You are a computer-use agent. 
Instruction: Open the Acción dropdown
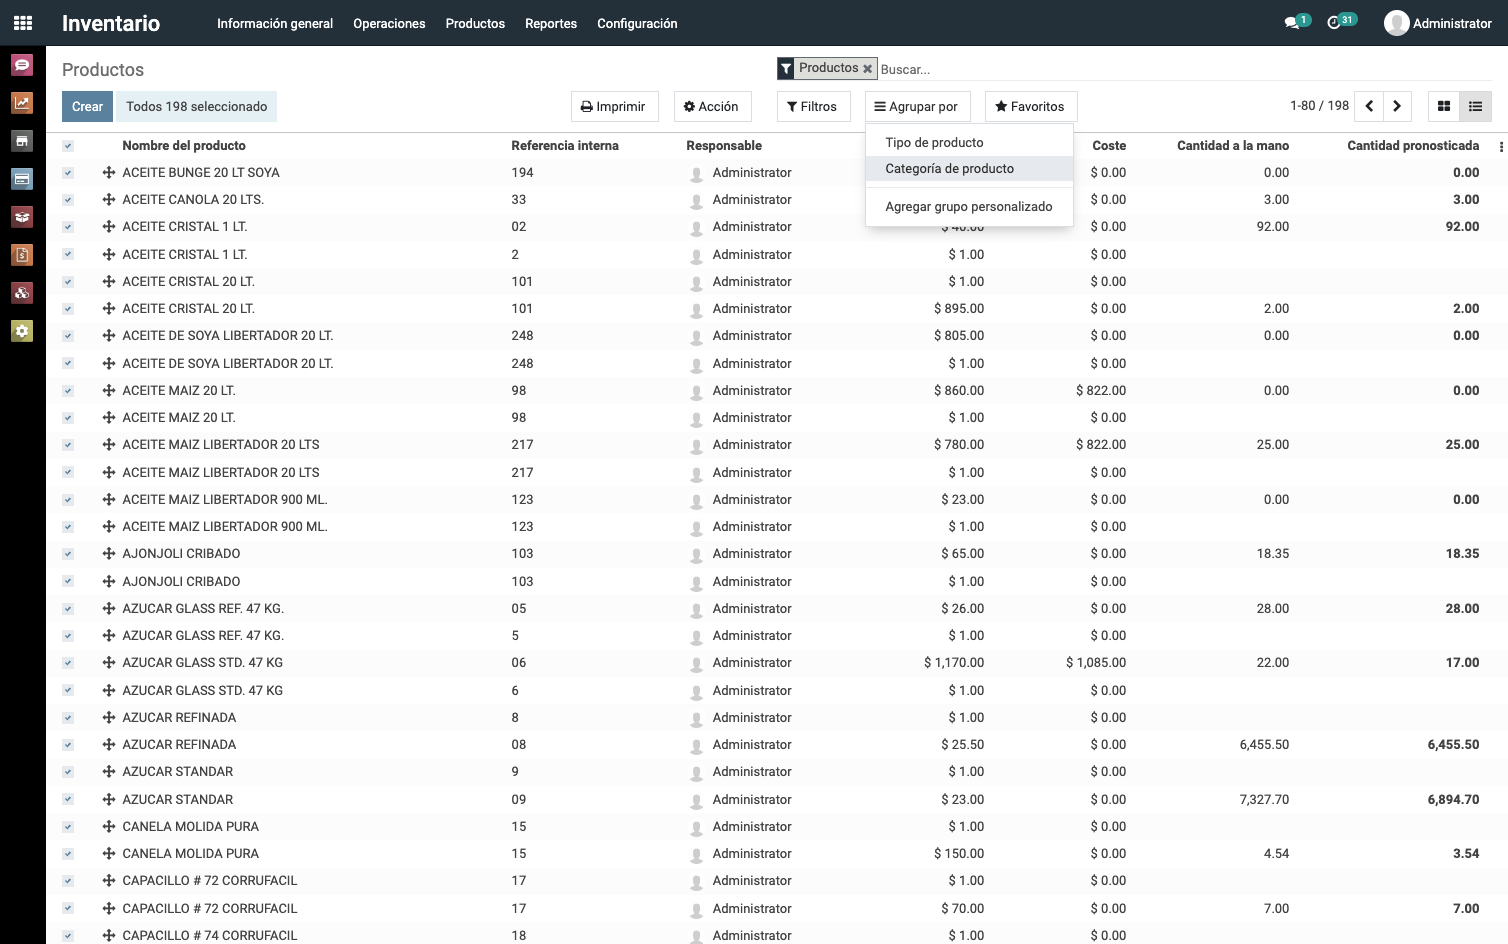tap(711, 106)
